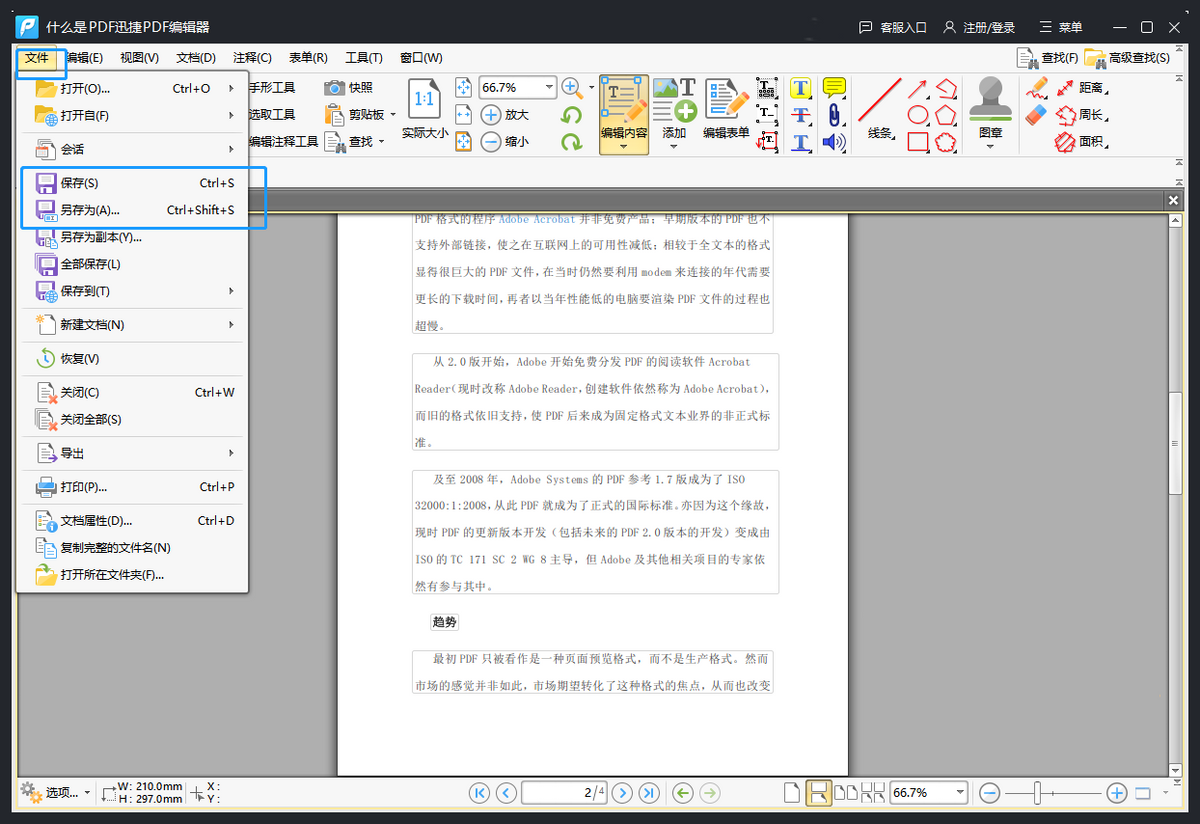Screen dimensions: 1200x824
Task: Click the speaker sound annotation icon
Action: (834, 142)
